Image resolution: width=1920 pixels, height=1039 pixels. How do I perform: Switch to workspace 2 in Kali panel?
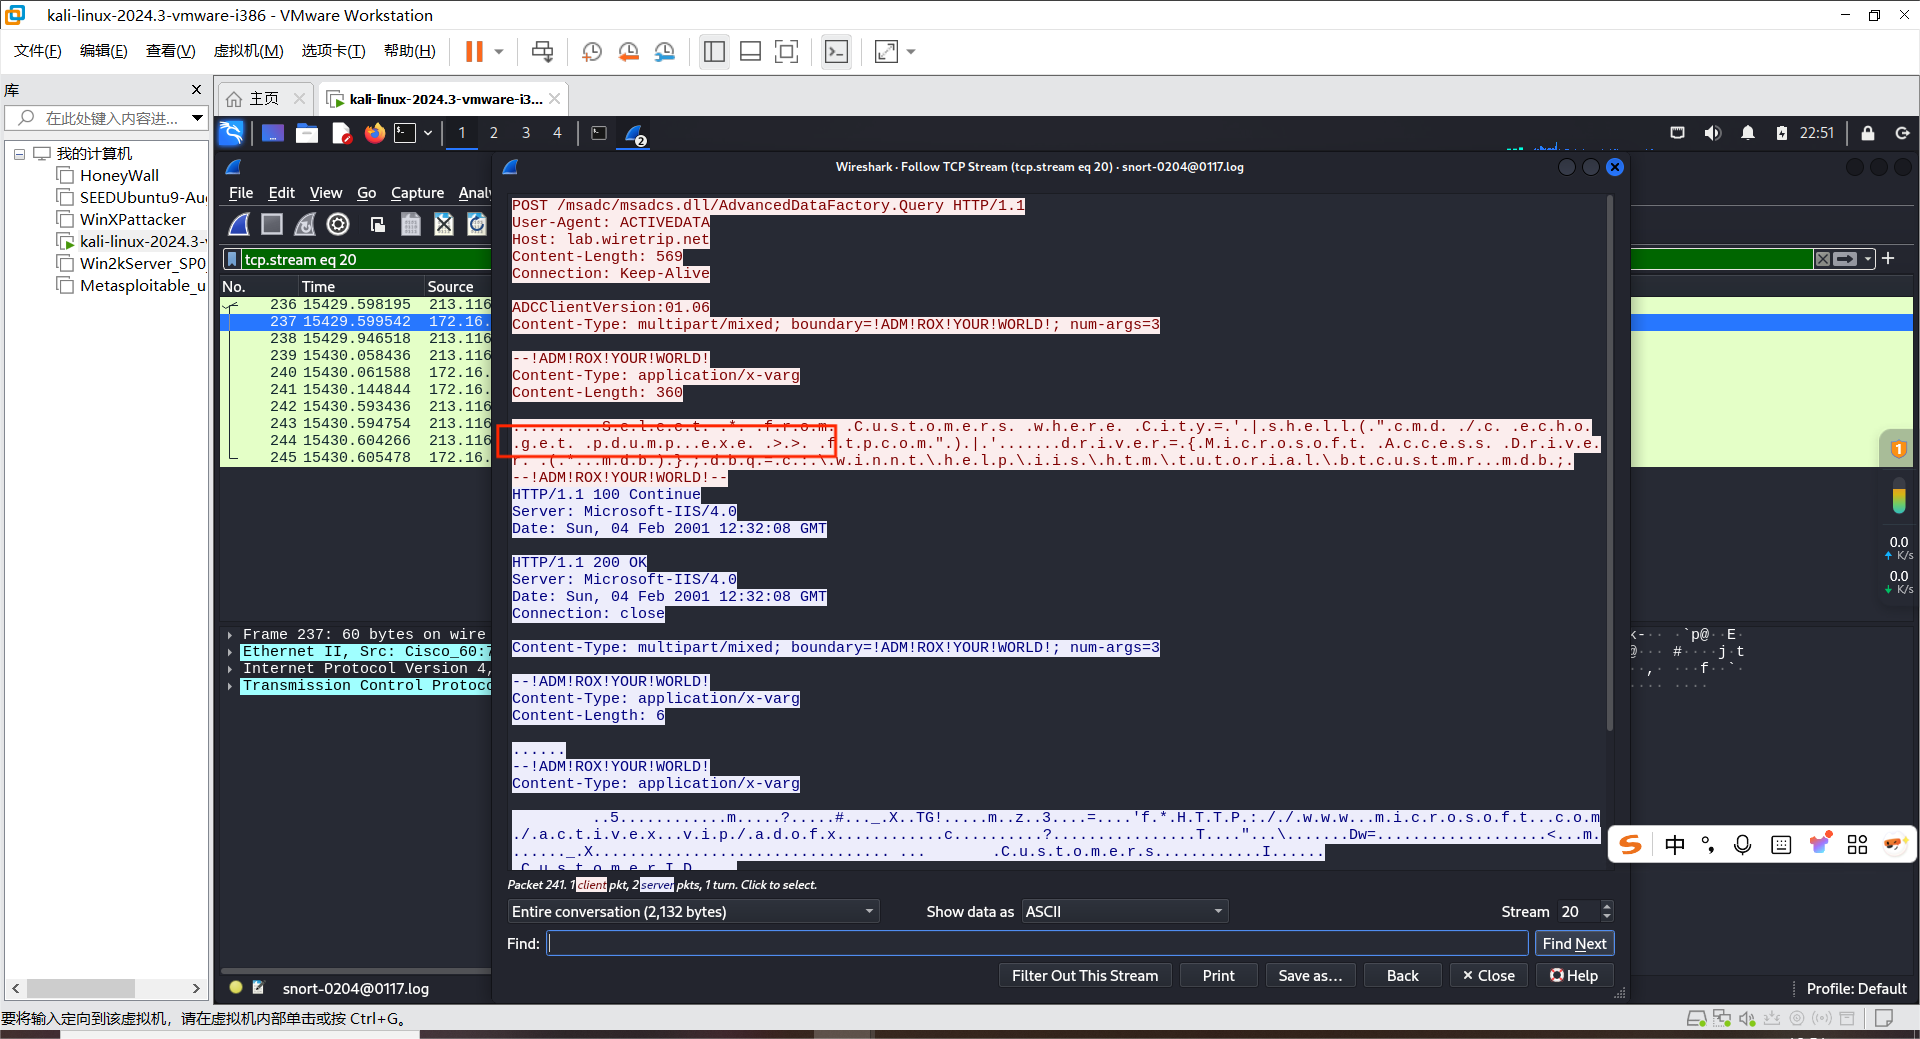tap(493, 133)
